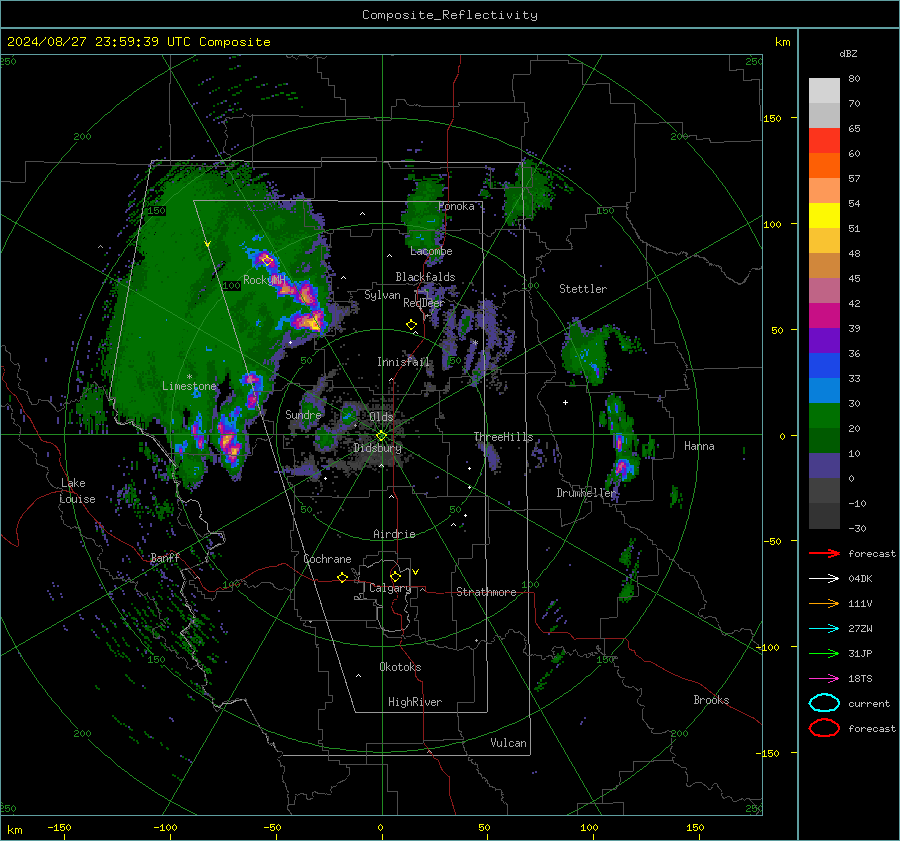Click the yellow diamond marker under Cochrane
900x841 pixels.
343,578
